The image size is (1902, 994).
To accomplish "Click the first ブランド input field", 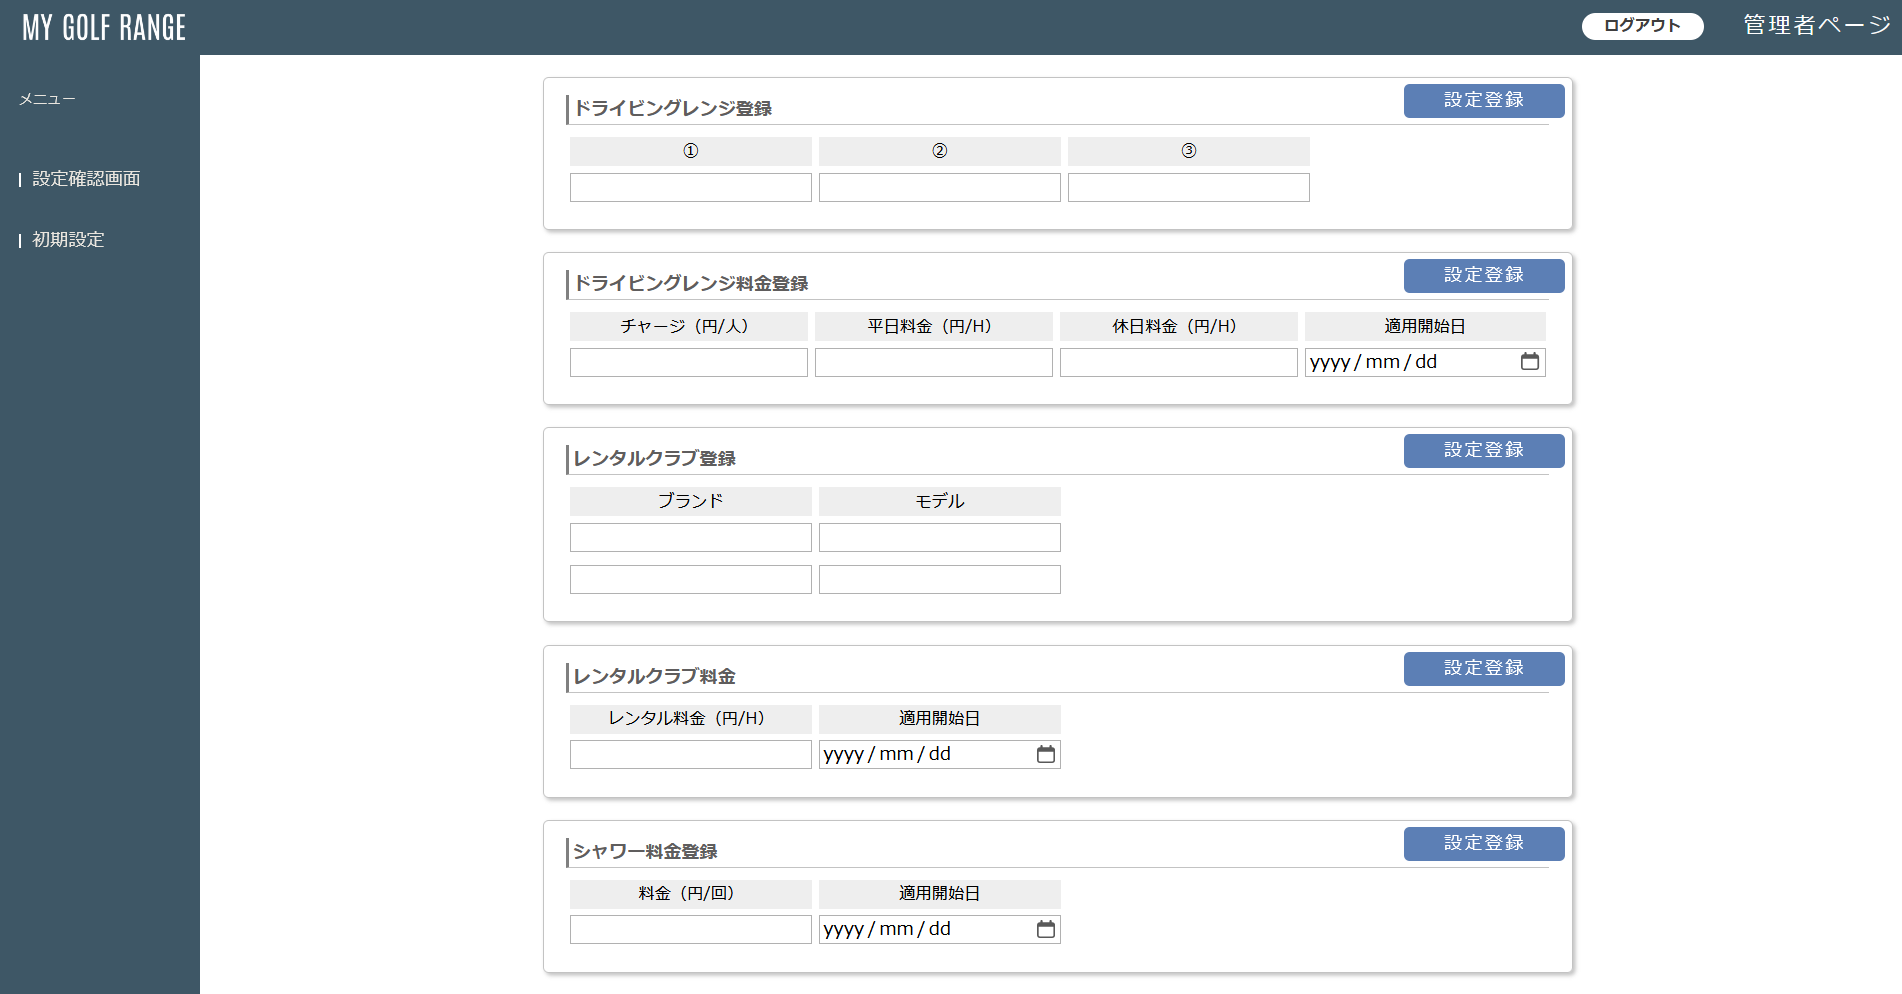I will click(x=690, y=538).
